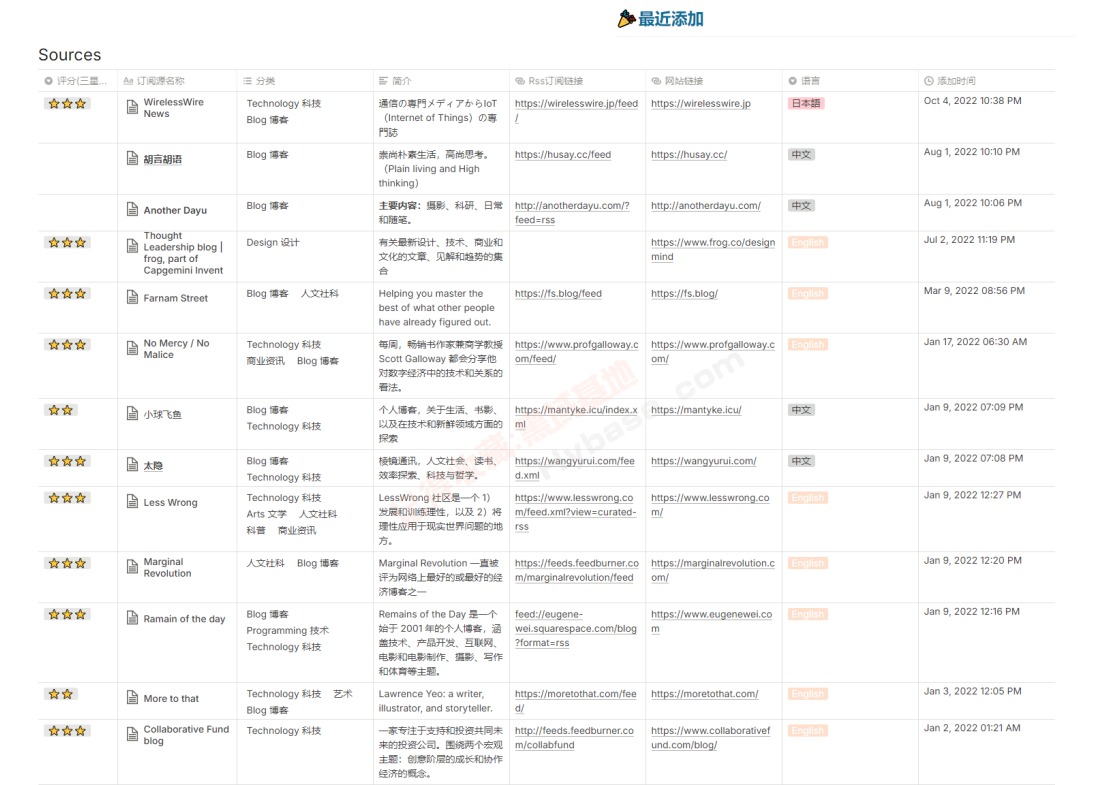Click the page icon beside No Mercy / No Malice

[x=132, y=348]
